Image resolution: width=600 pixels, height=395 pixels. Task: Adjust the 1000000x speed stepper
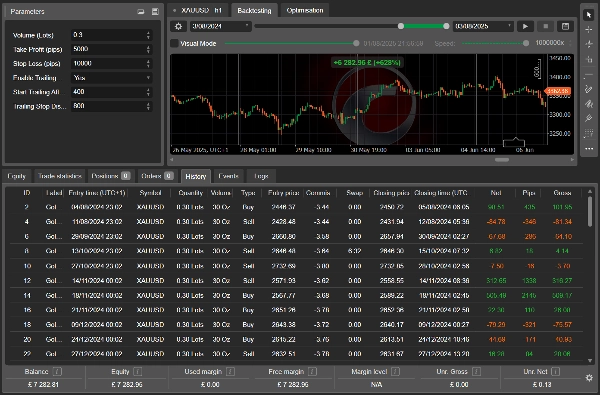point(570,43)
